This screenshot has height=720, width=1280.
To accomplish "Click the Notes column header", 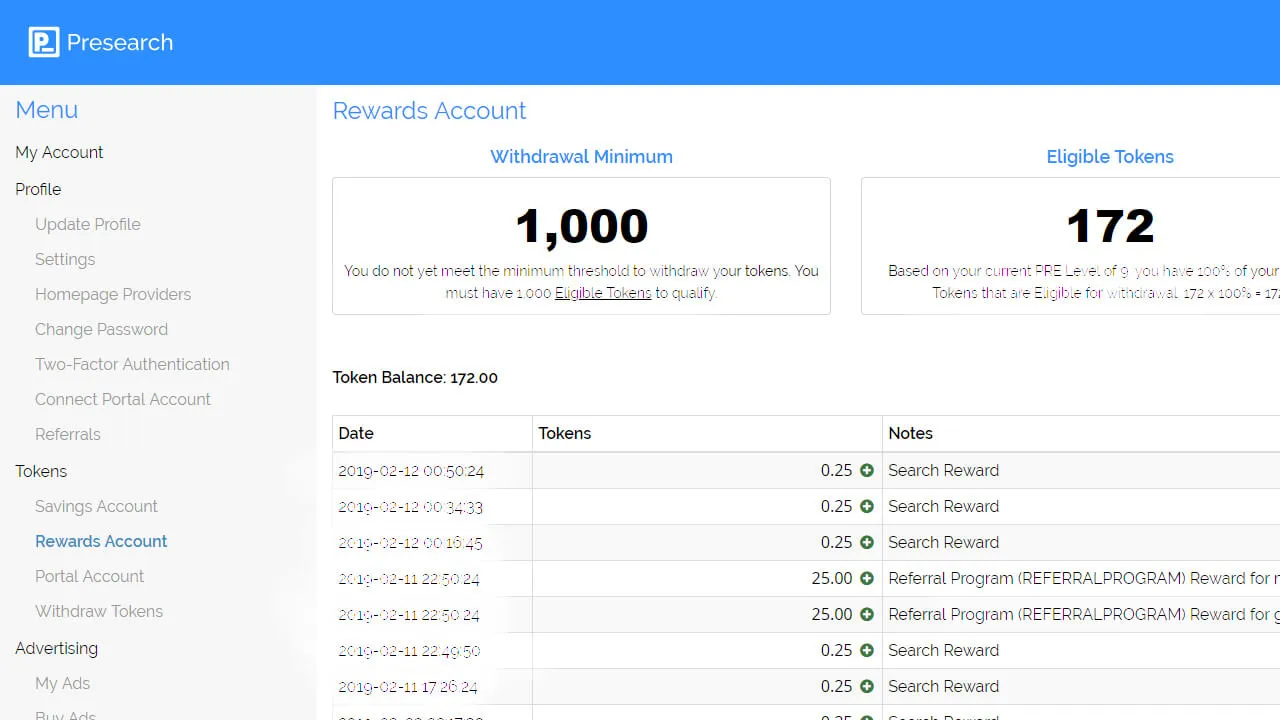I will [x=910, y=433].
